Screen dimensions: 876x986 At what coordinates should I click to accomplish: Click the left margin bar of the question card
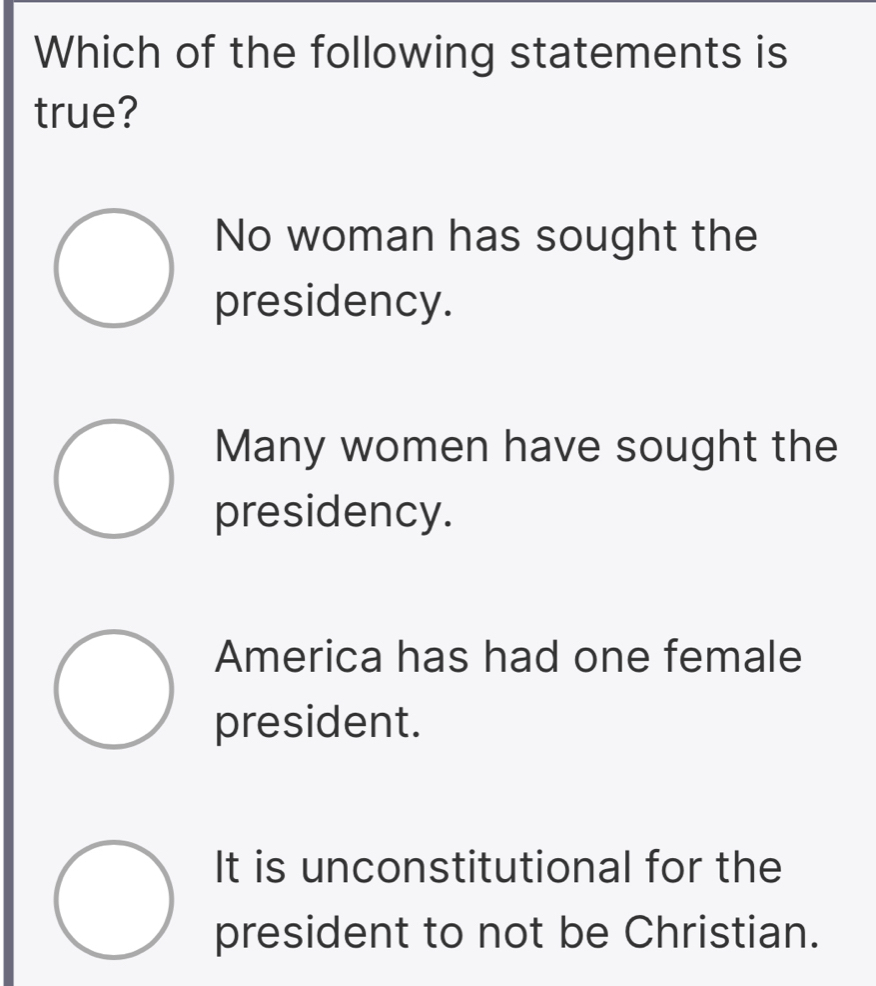point(8,500)
